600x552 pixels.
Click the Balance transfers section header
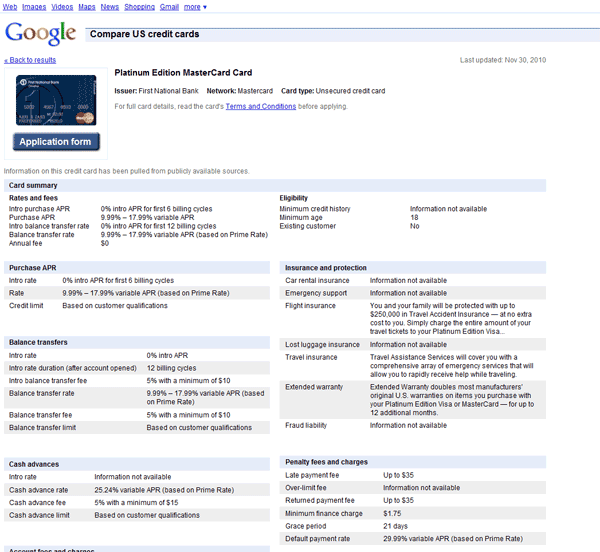coord(137,342)
